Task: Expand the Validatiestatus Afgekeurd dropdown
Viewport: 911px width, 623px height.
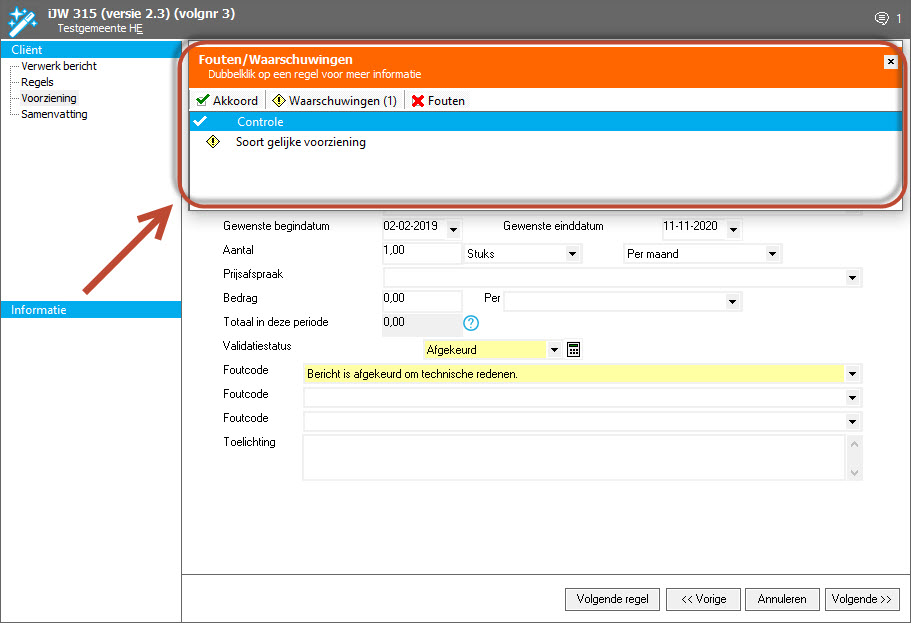Action: point(554,350)
